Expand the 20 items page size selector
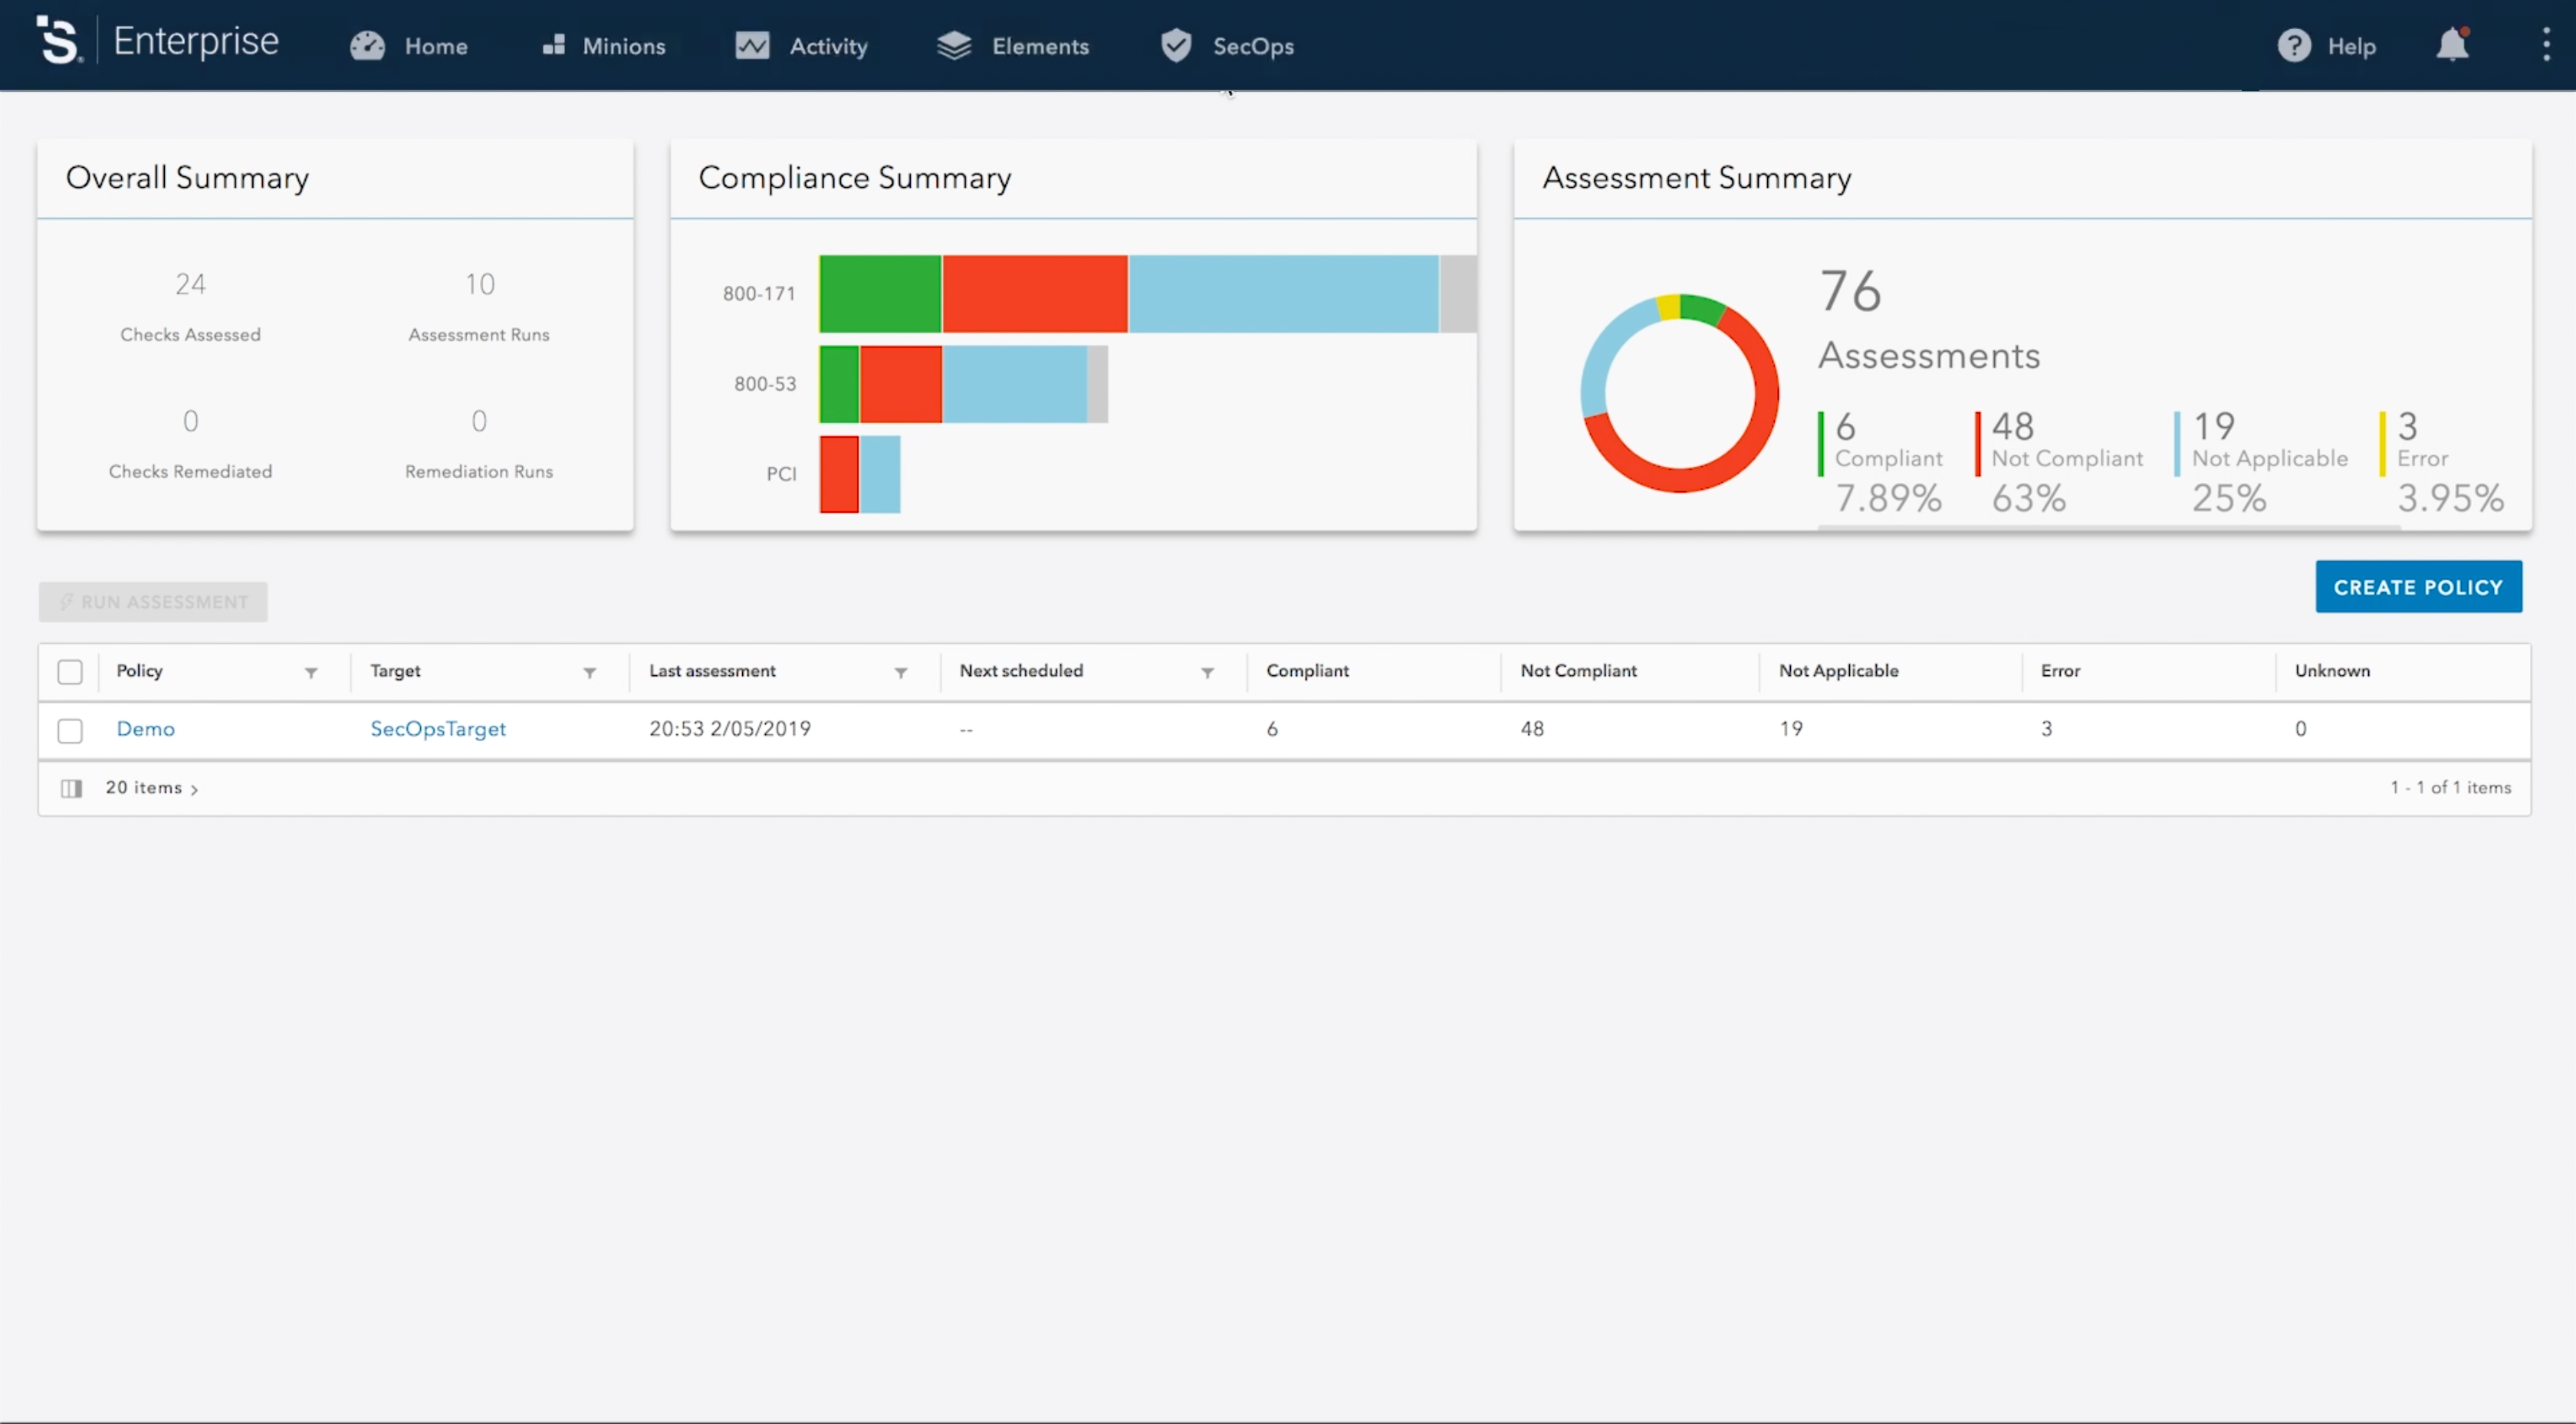 [152, 788]
